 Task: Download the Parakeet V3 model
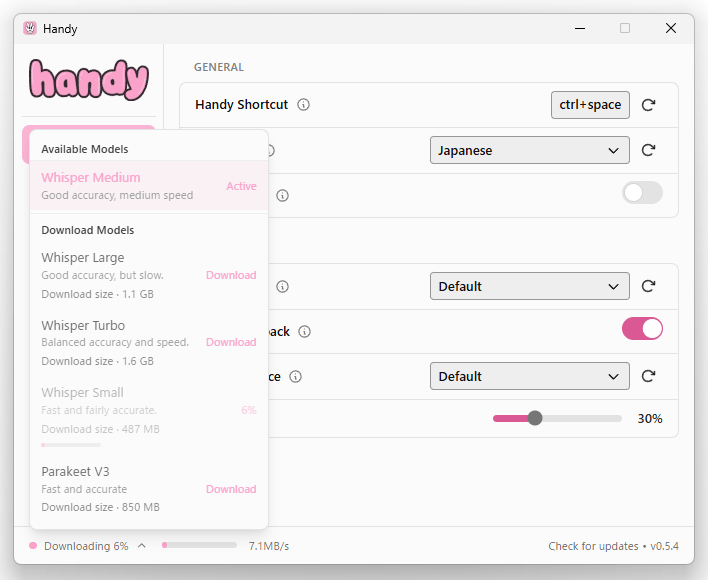(x=231, y=489)
